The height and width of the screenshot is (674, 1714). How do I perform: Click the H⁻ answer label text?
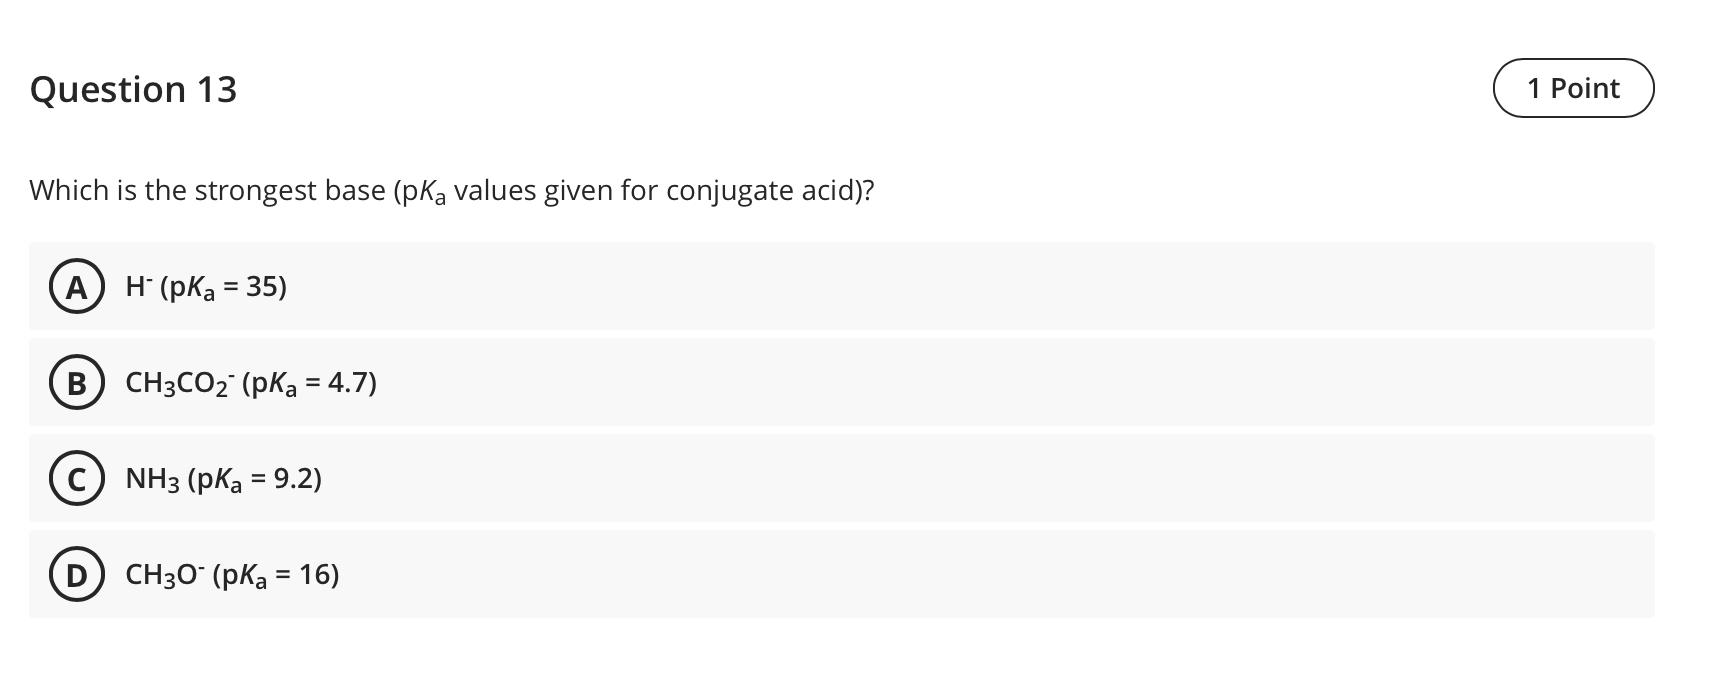(204, 287)
